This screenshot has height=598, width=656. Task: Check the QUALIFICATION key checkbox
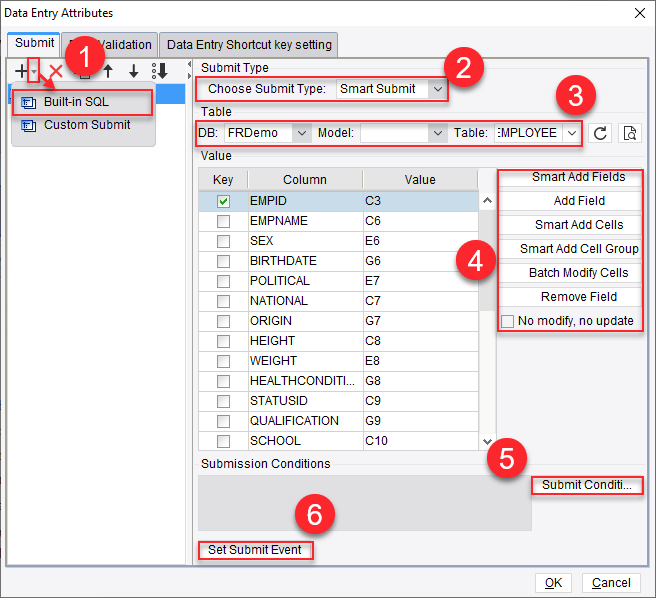223,421
